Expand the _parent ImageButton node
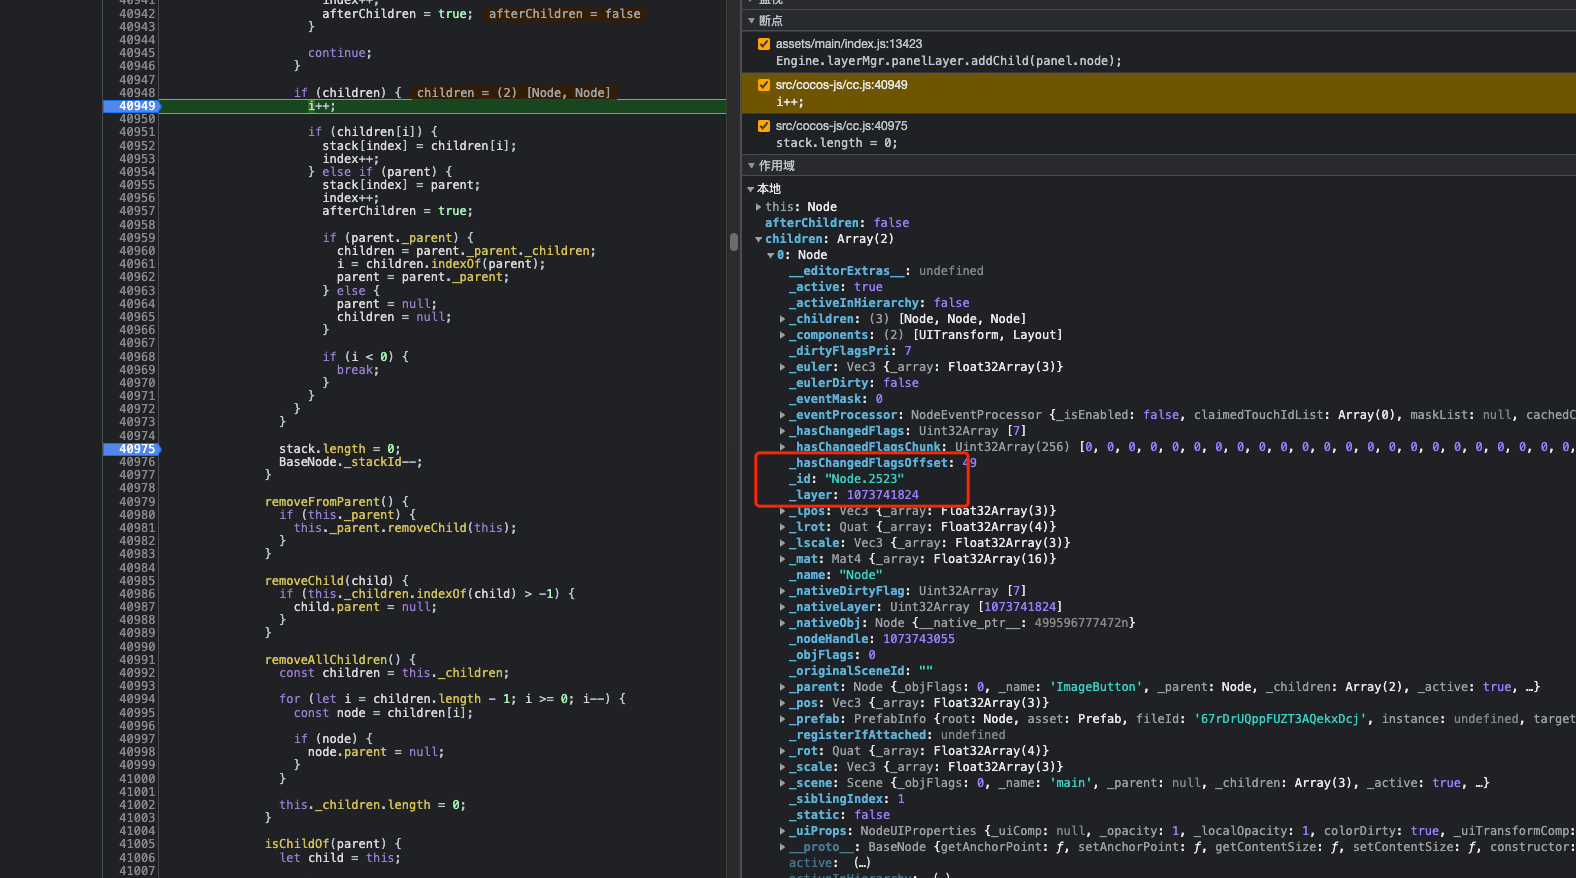 [x=782, y=687]
